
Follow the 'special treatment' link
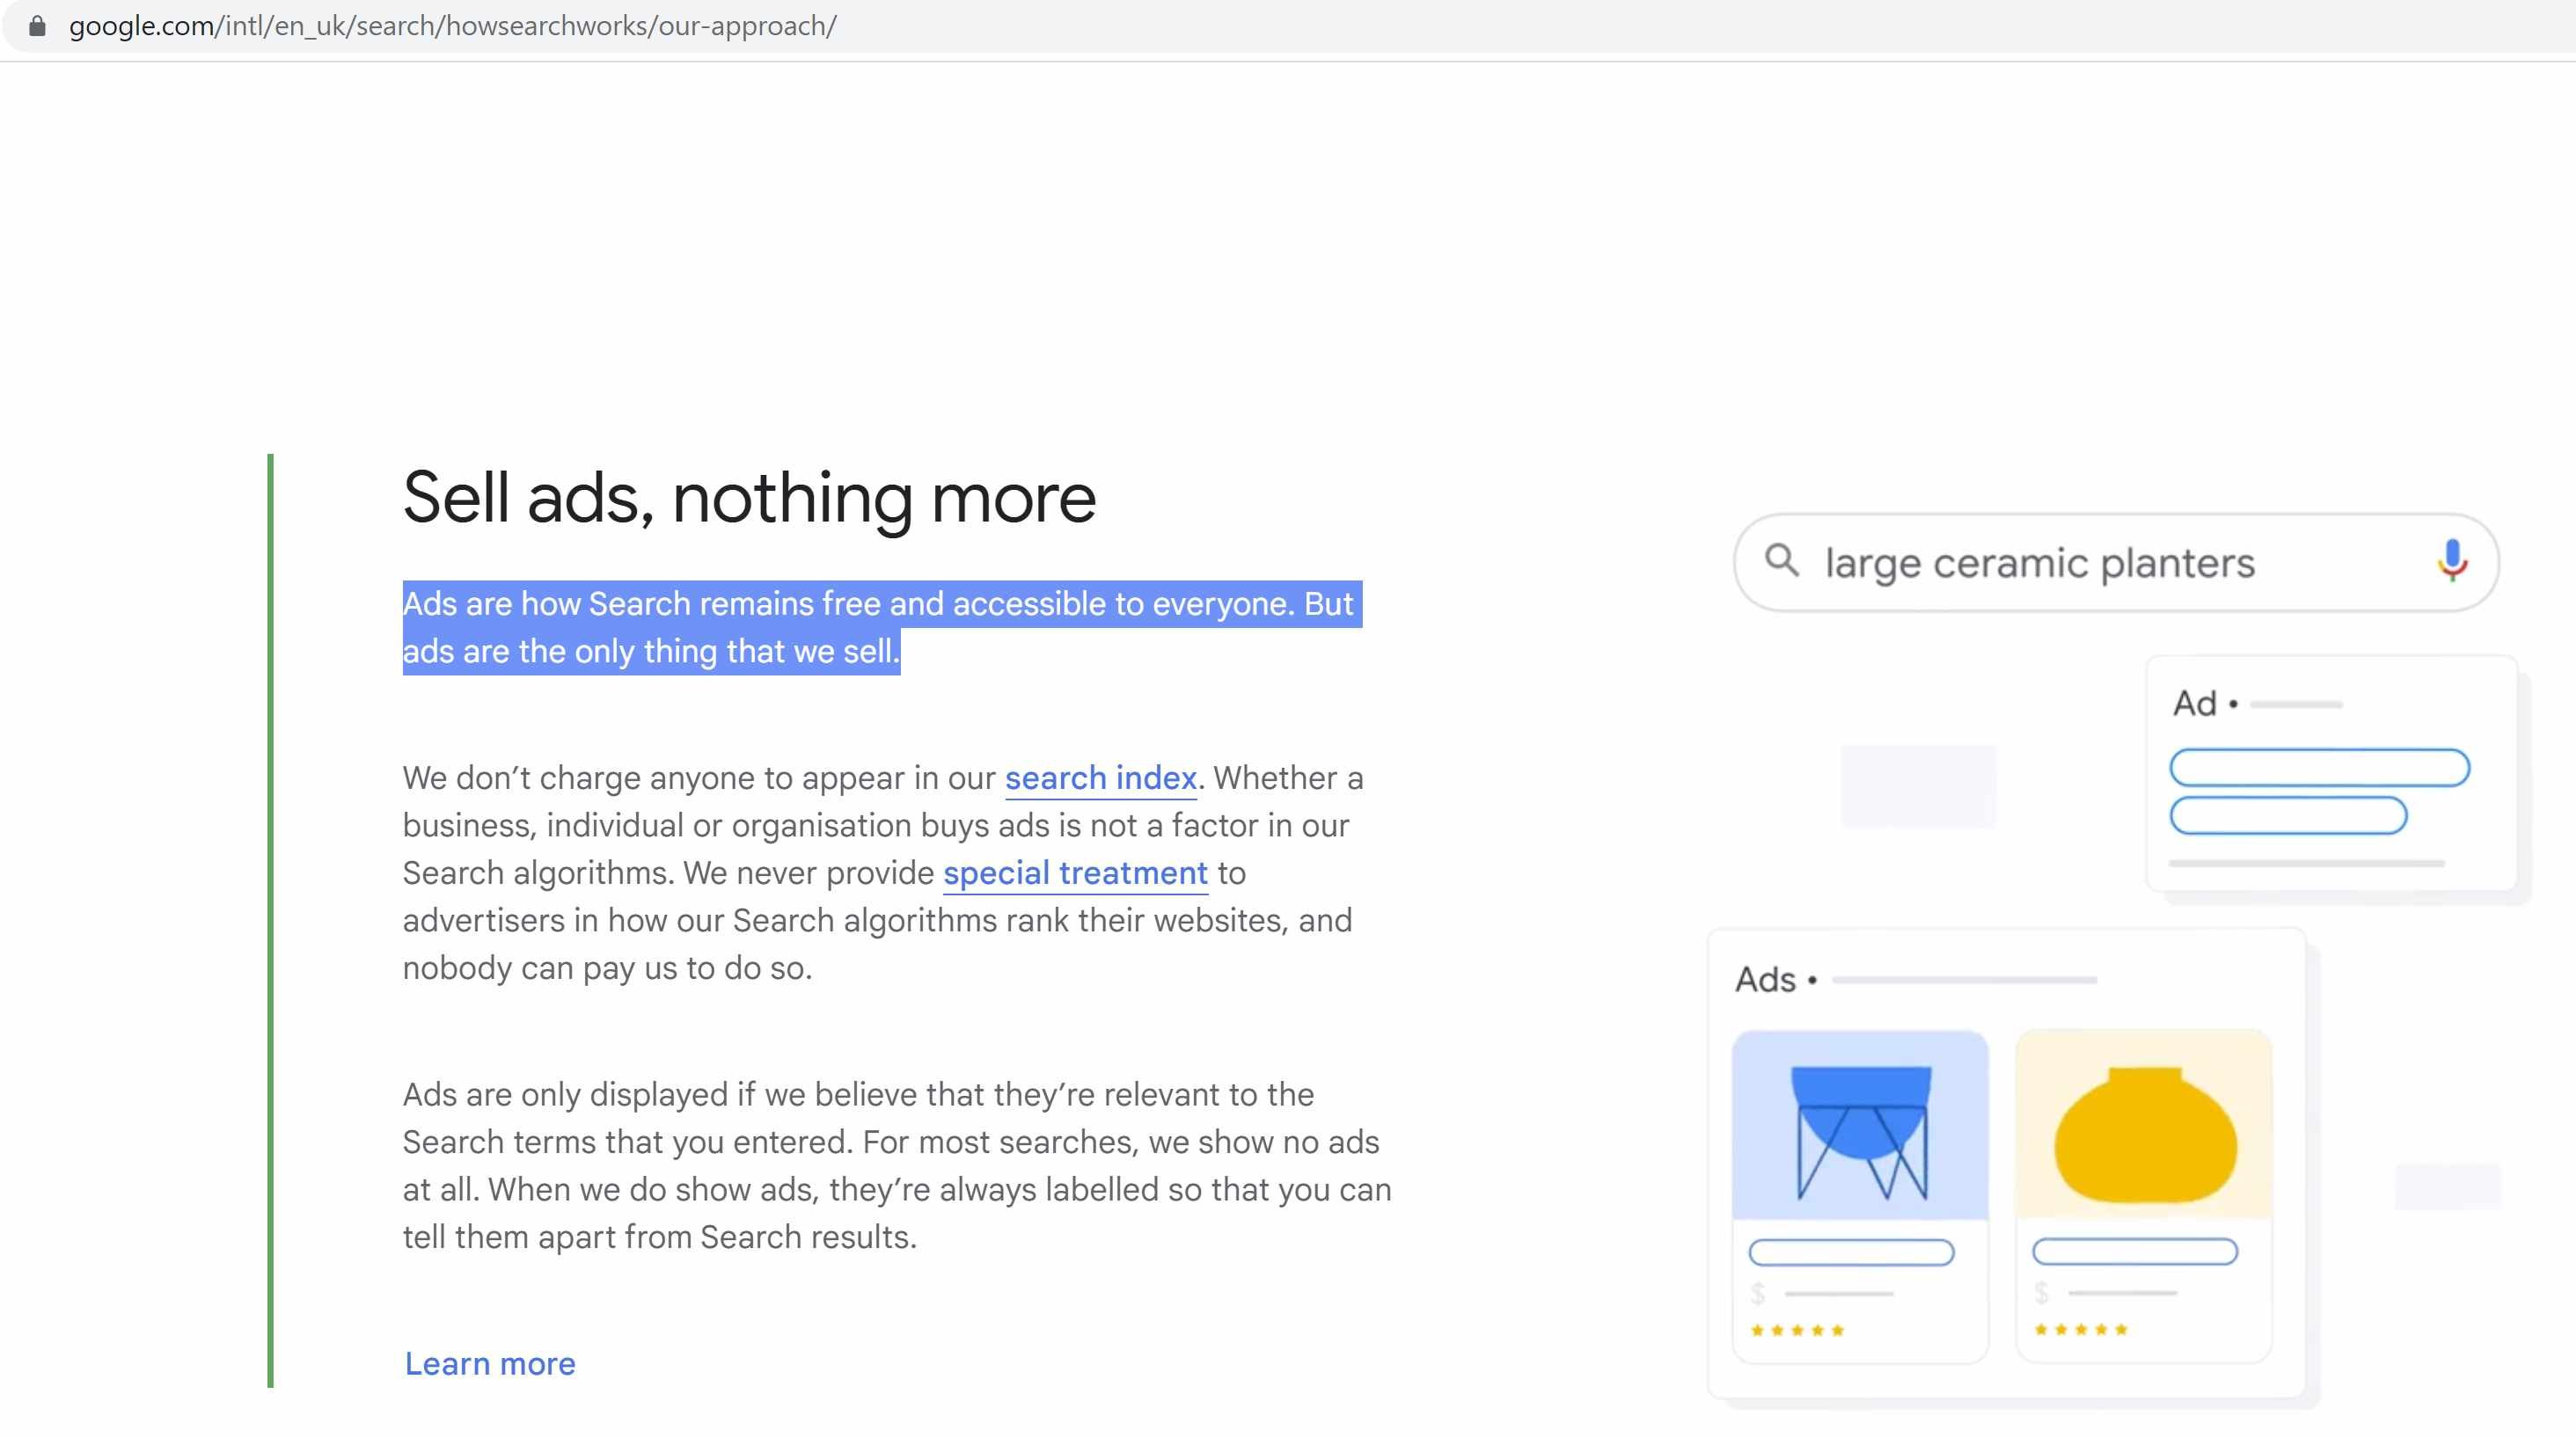(1075, 873)
